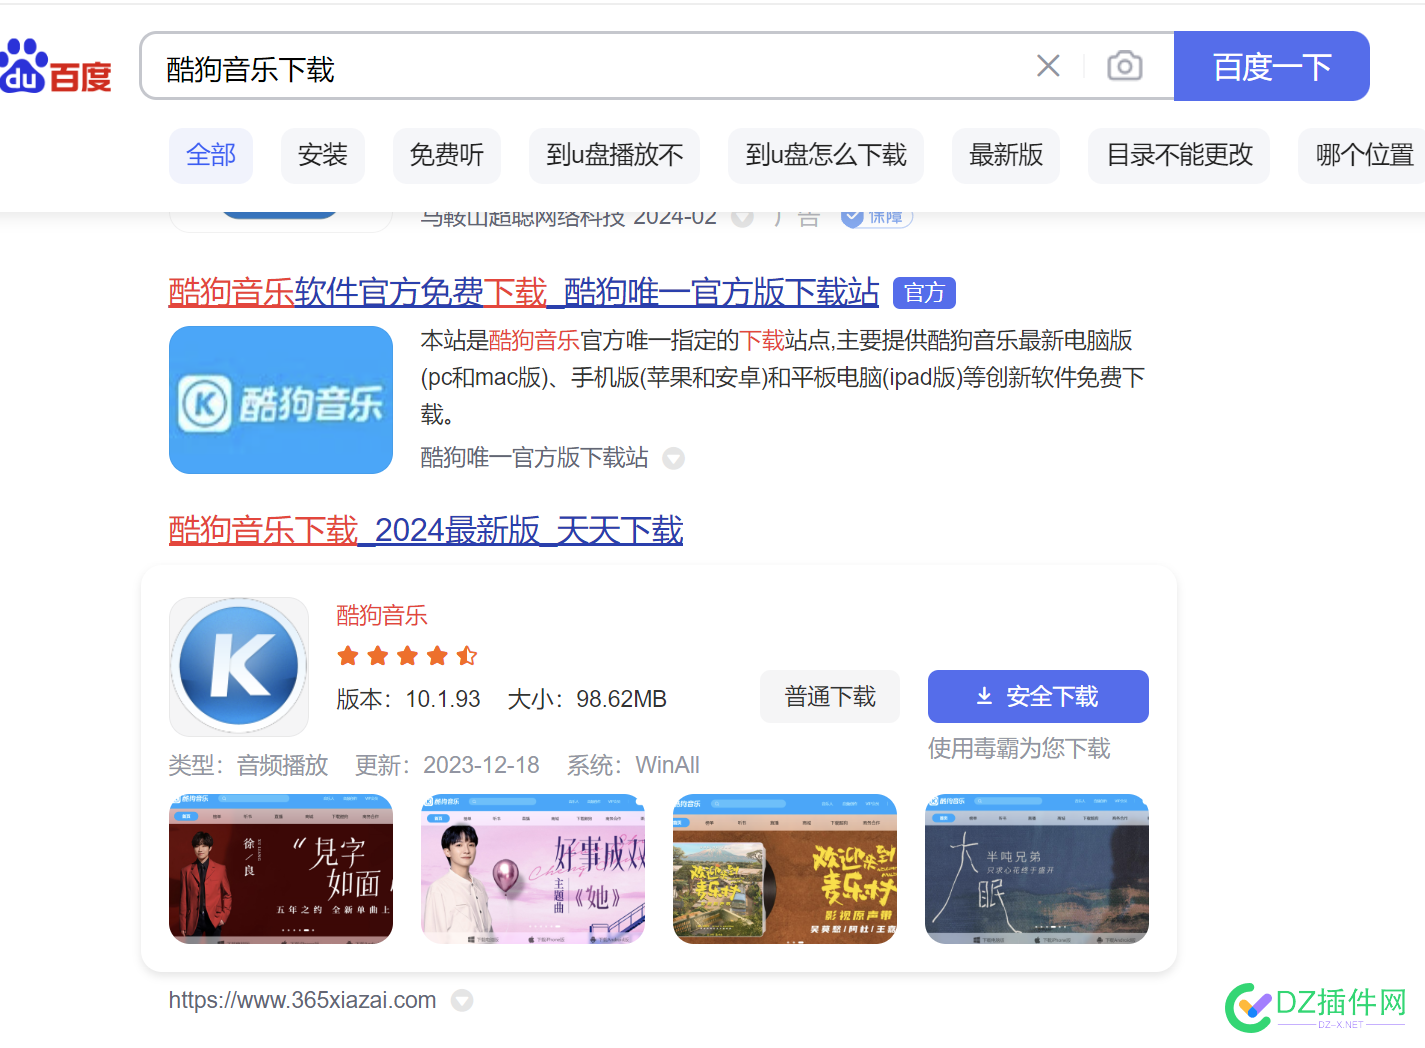This screenshot has width=1425, height=1048.
Task: Click the blue KuGou Music banner image
Action: [x=280, y=400]
